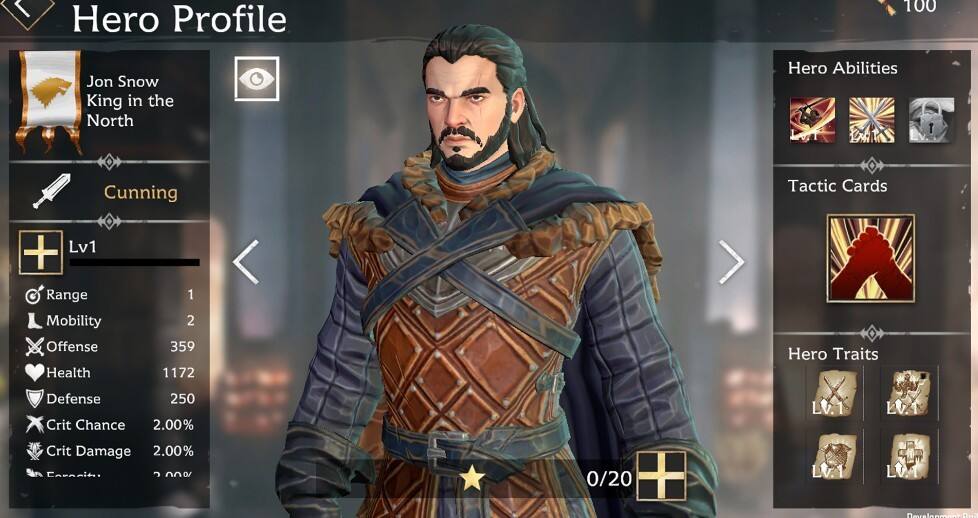Click the level-up plus button beside Lv1

click(41, 252)
